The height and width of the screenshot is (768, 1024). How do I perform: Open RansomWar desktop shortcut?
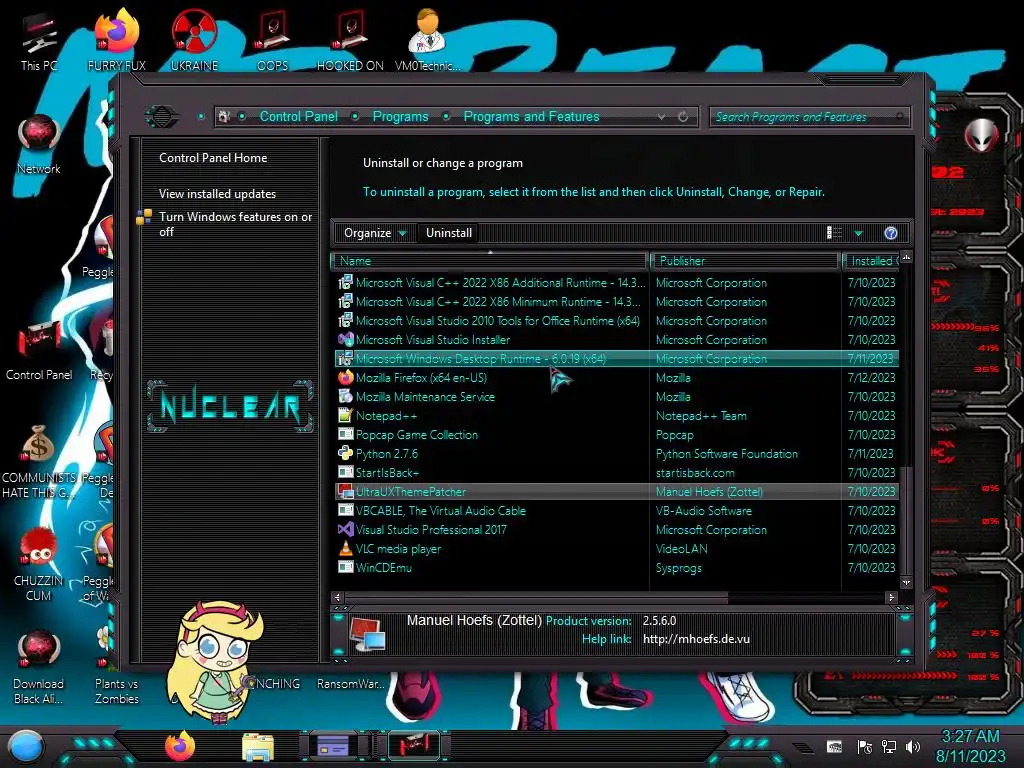coord(350,683)
